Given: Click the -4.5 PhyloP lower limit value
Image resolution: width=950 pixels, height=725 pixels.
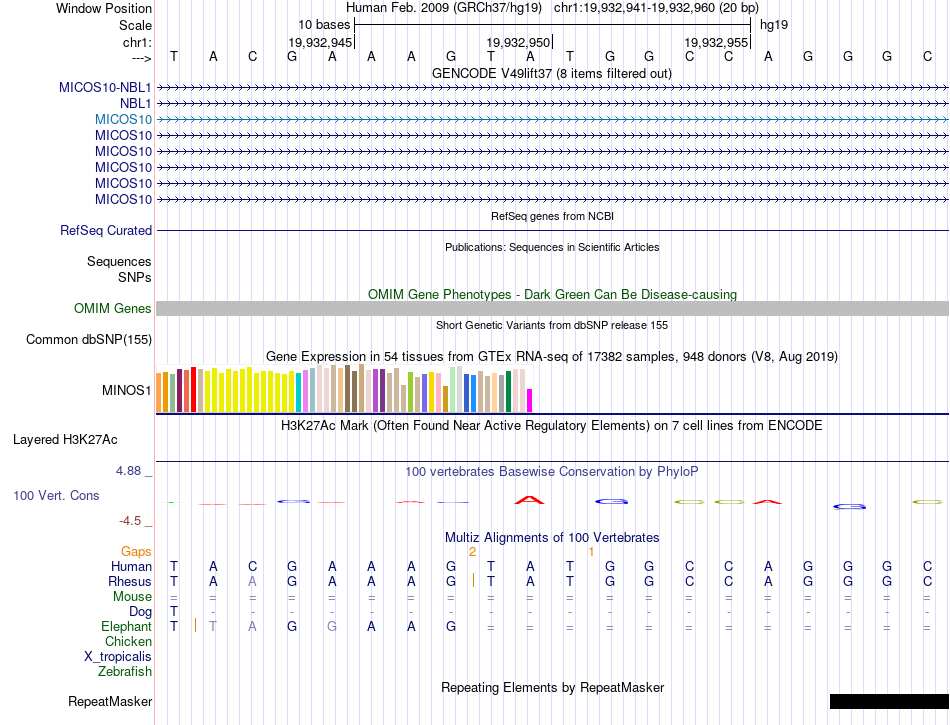Looking at the screenshot, I should (x=130, y=521).
